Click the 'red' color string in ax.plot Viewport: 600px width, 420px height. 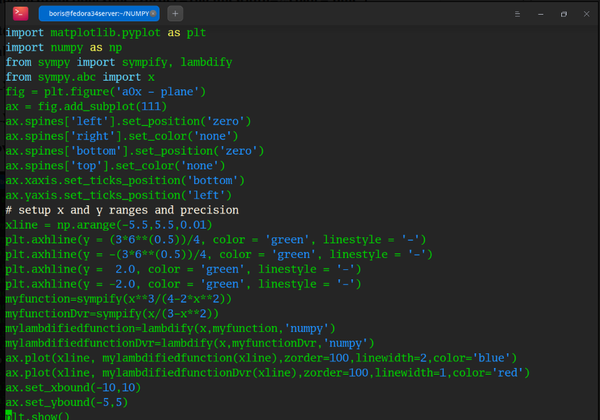coord(507,373)
